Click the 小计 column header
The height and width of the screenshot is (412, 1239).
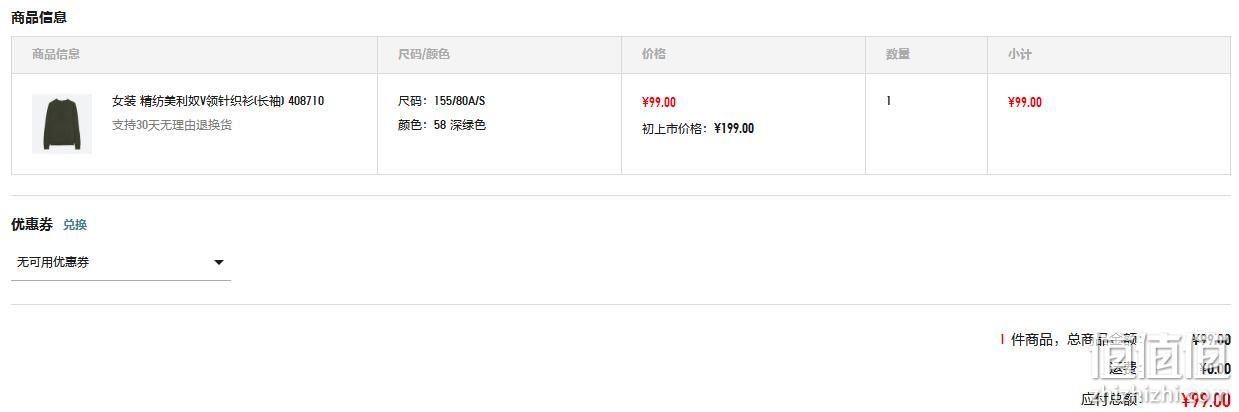(x=1020, y=54)
